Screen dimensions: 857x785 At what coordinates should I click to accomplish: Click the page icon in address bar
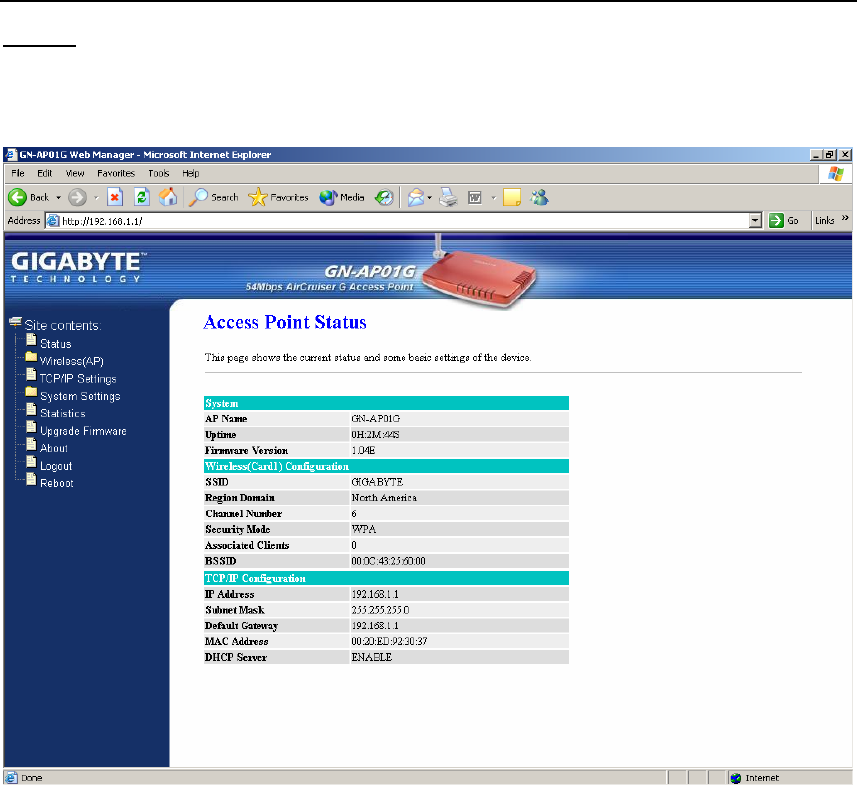pos(53,221)
